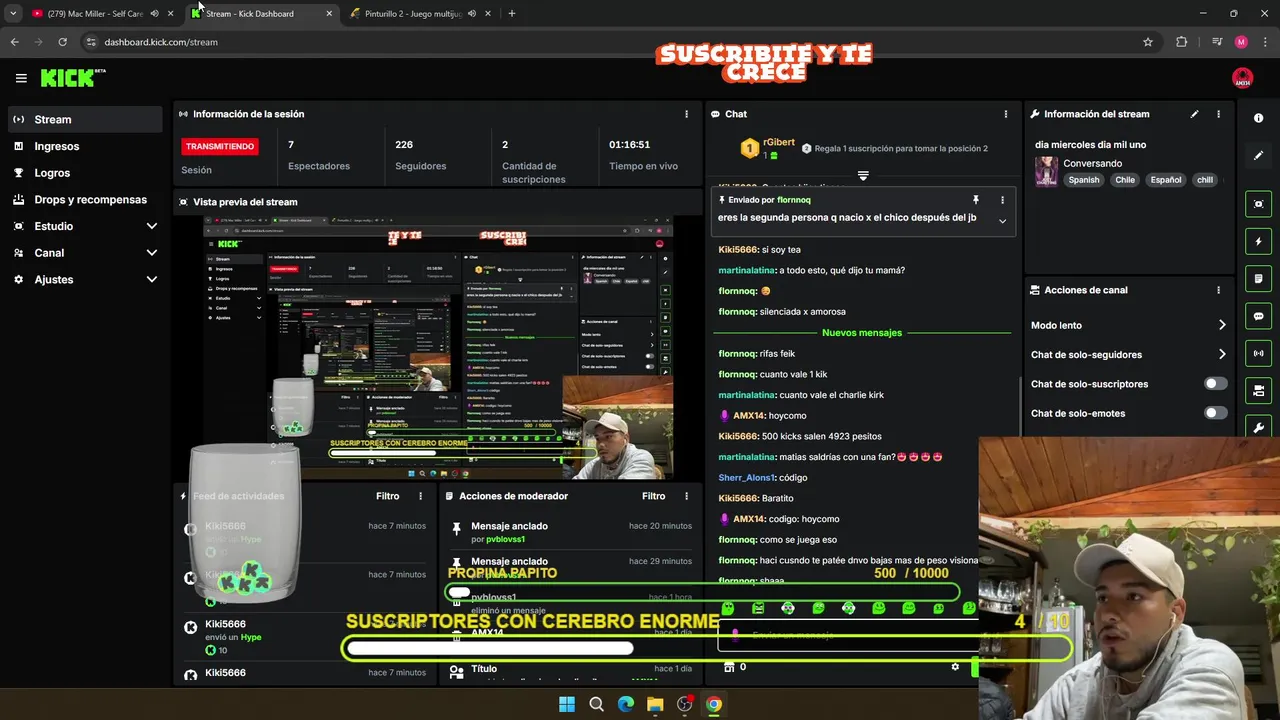Edit stream info with the pencil icon
The width and height of the screenshot is (1280, 720).
coord(1194,114)
